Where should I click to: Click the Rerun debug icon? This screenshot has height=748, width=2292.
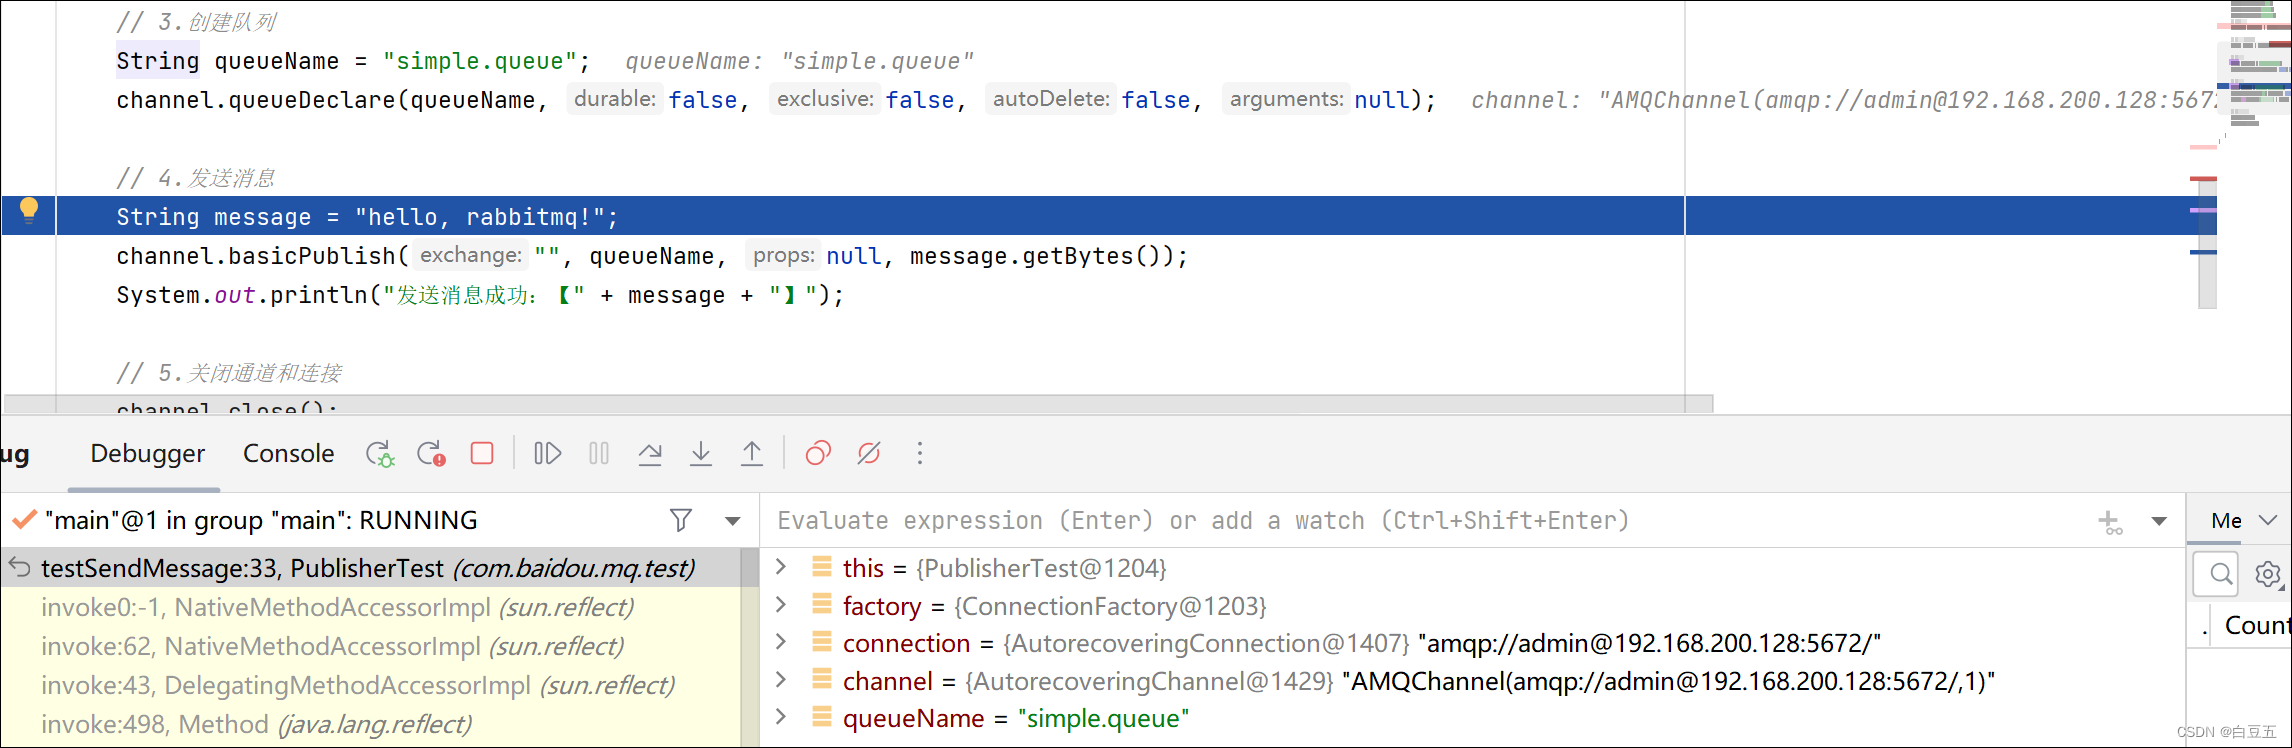click(380, 454)
